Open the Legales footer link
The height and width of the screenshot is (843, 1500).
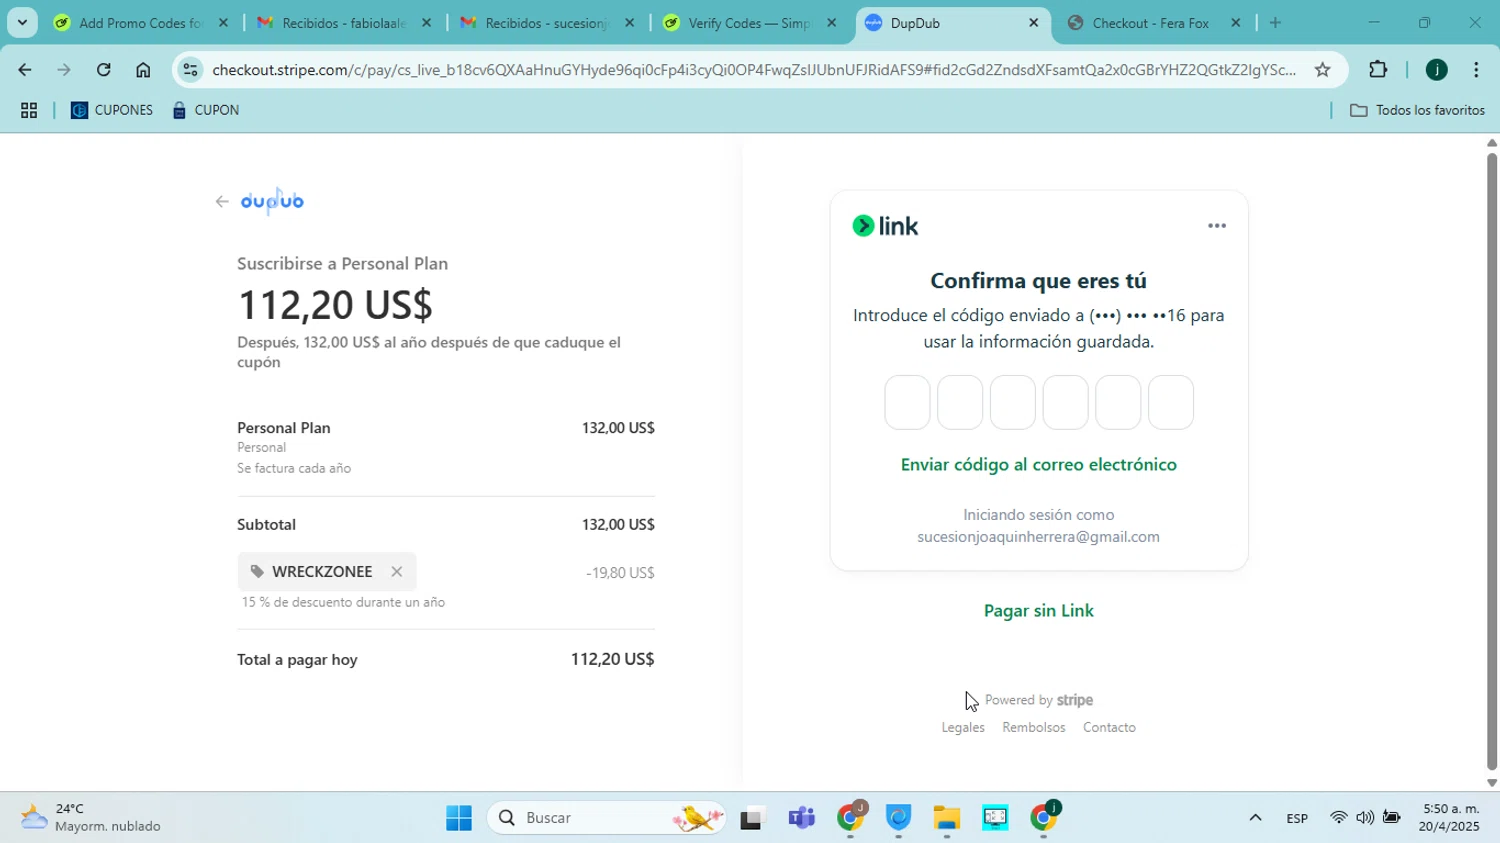[x=963, y=728]
